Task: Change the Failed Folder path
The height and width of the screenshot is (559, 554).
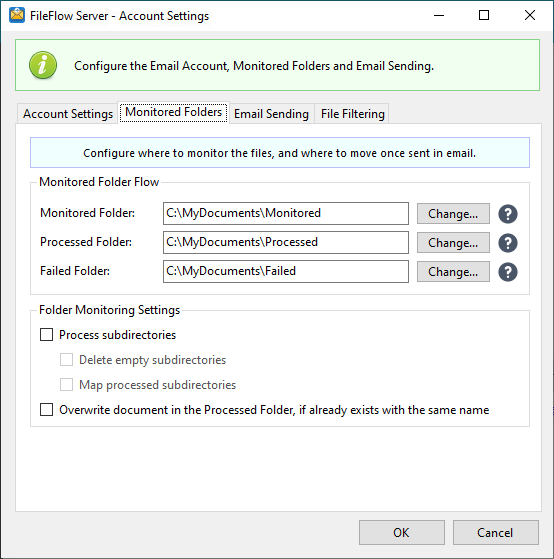Action: 453,272
